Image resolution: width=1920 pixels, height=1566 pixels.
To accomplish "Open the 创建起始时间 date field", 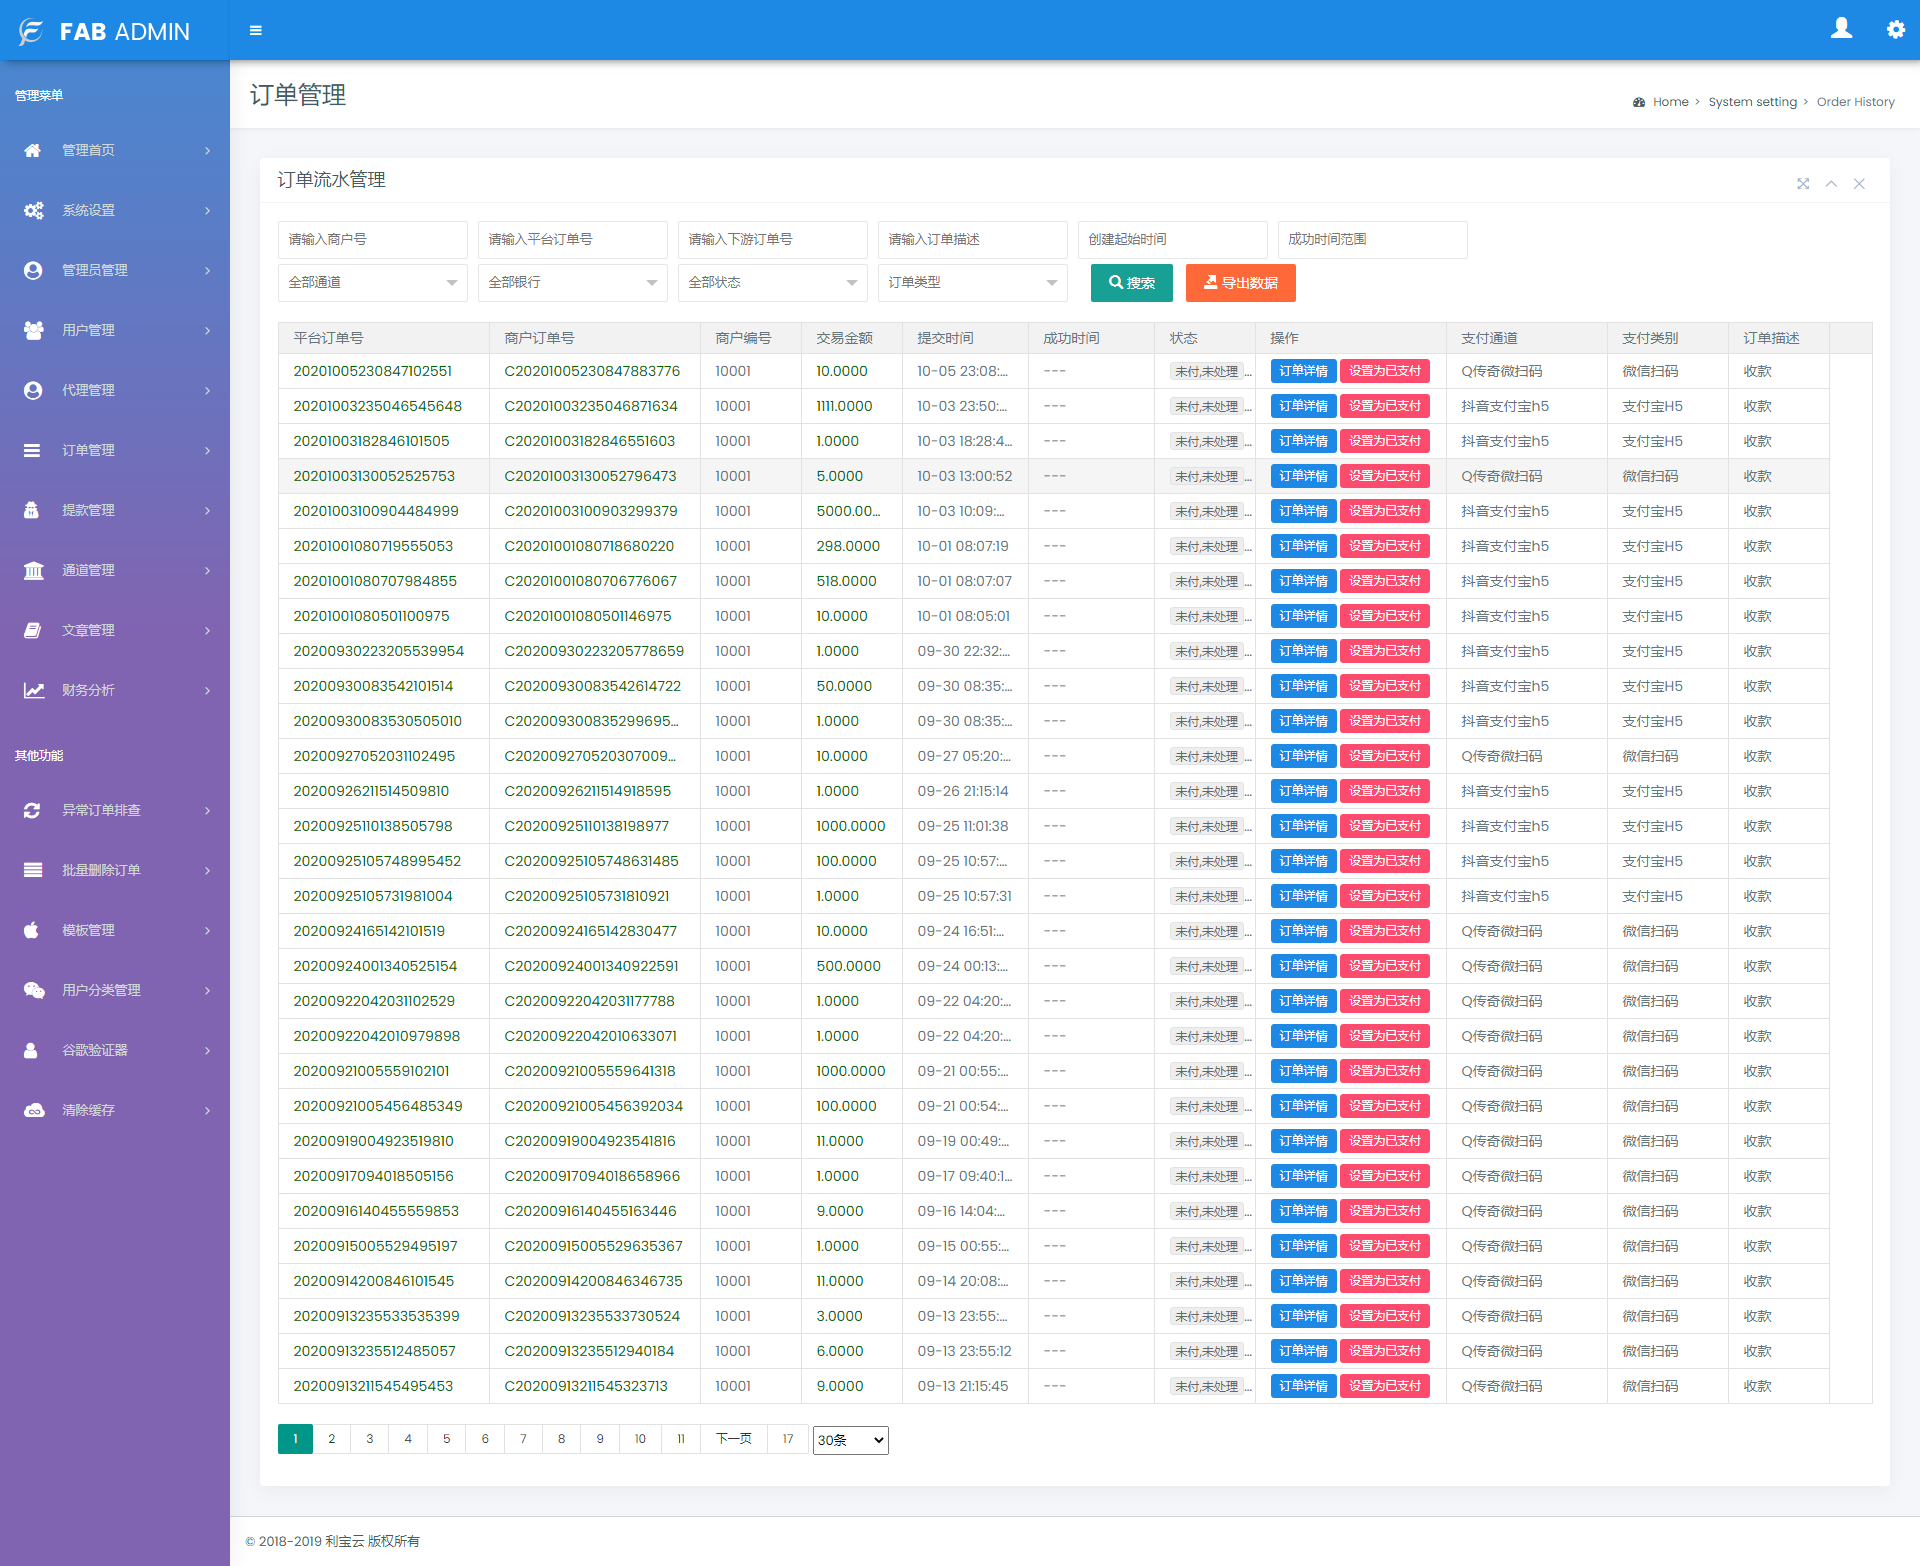I will click(x=1172, y=240).
